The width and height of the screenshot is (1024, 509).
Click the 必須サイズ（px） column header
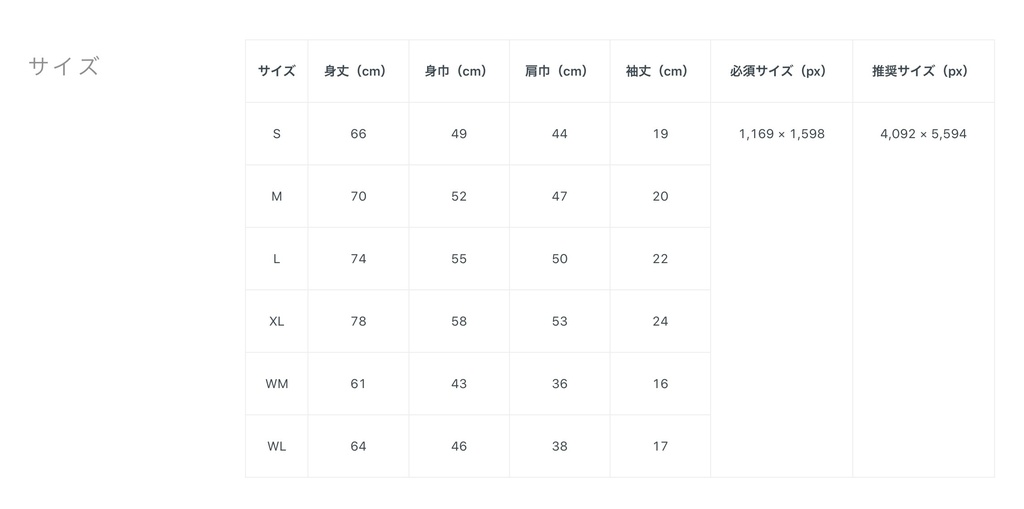pos(781,71)
